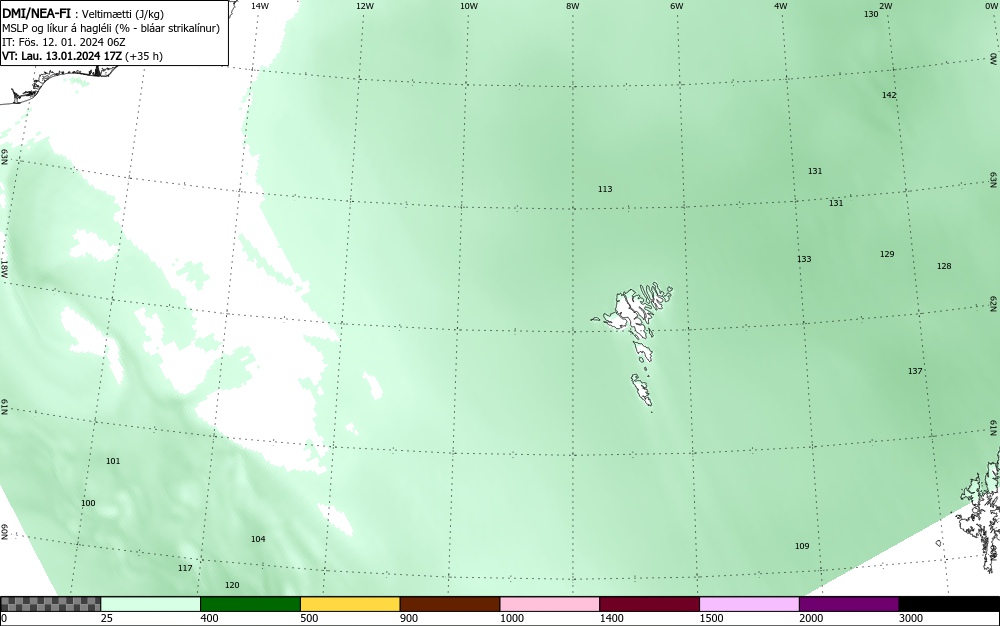Click the black above-3000 legend swatch
This screenshot has width=1000, height=626.
(949, 604)
